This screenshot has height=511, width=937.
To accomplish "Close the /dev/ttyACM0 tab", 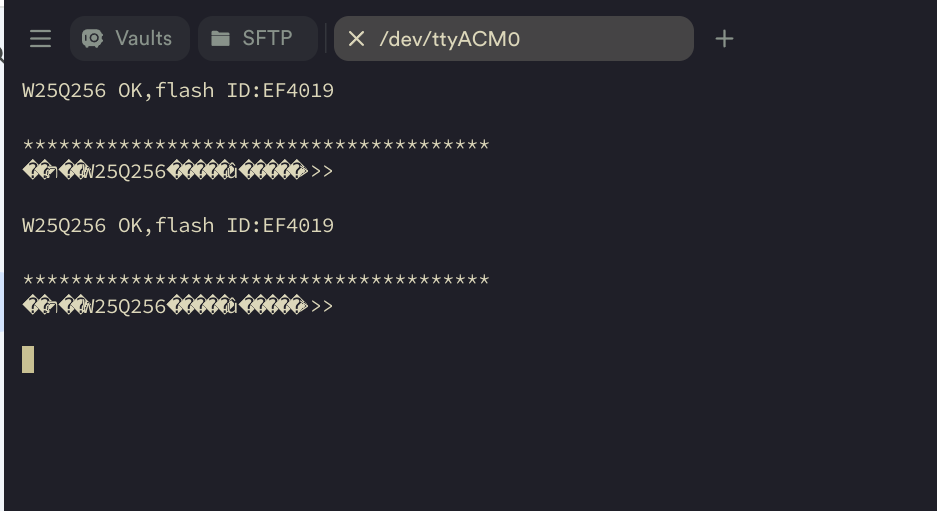I will (x=356, y=39).
